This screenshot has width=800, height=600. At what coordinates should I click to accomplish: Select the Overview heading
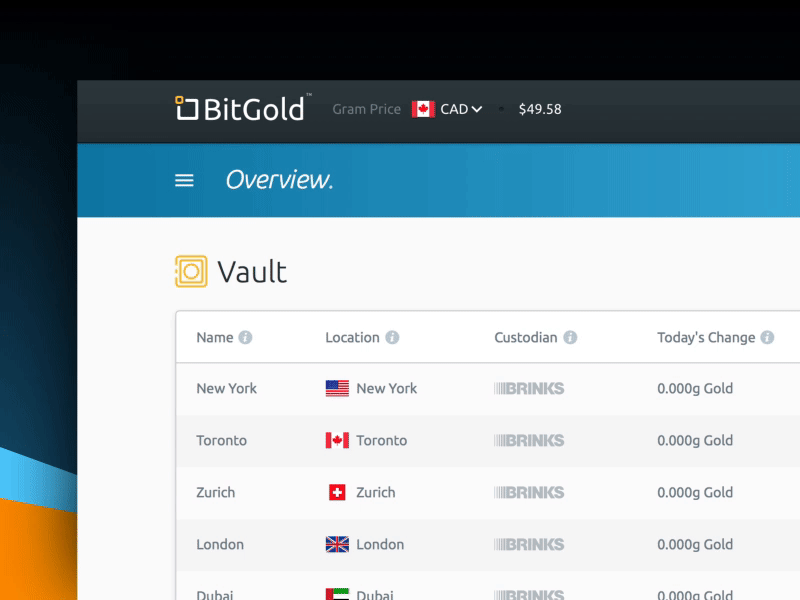tap(281, 180)
